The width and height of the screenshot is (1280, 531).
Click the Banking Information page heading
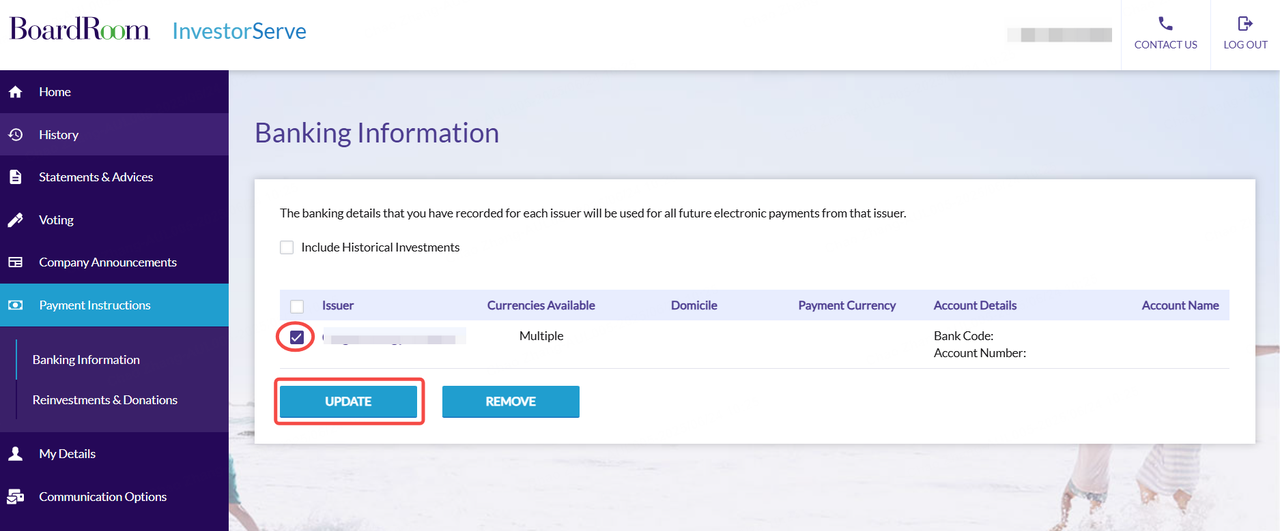point(377,133)
